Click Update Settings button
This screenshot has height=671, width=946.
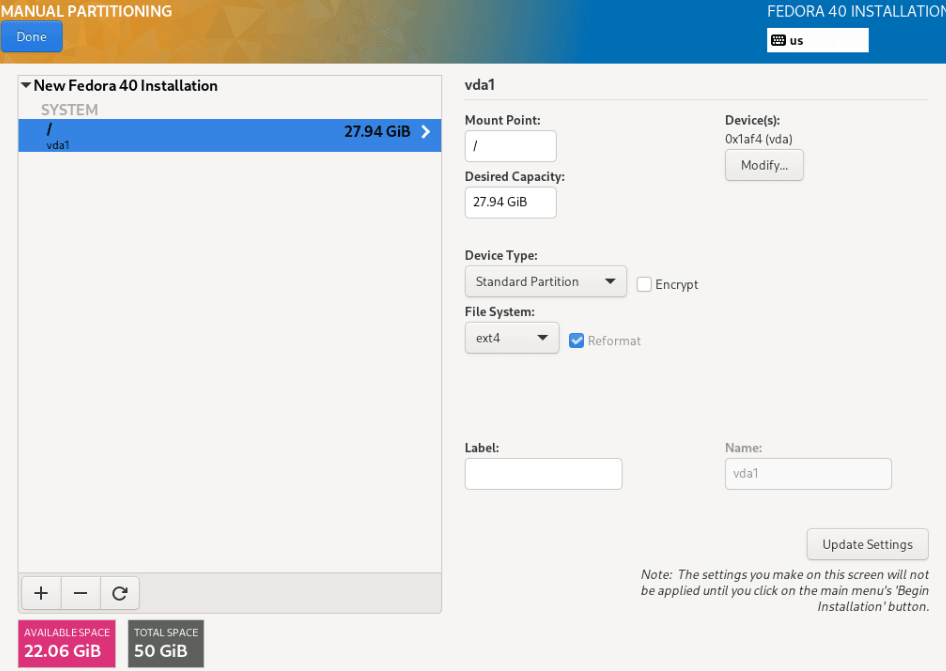point(867,544)
